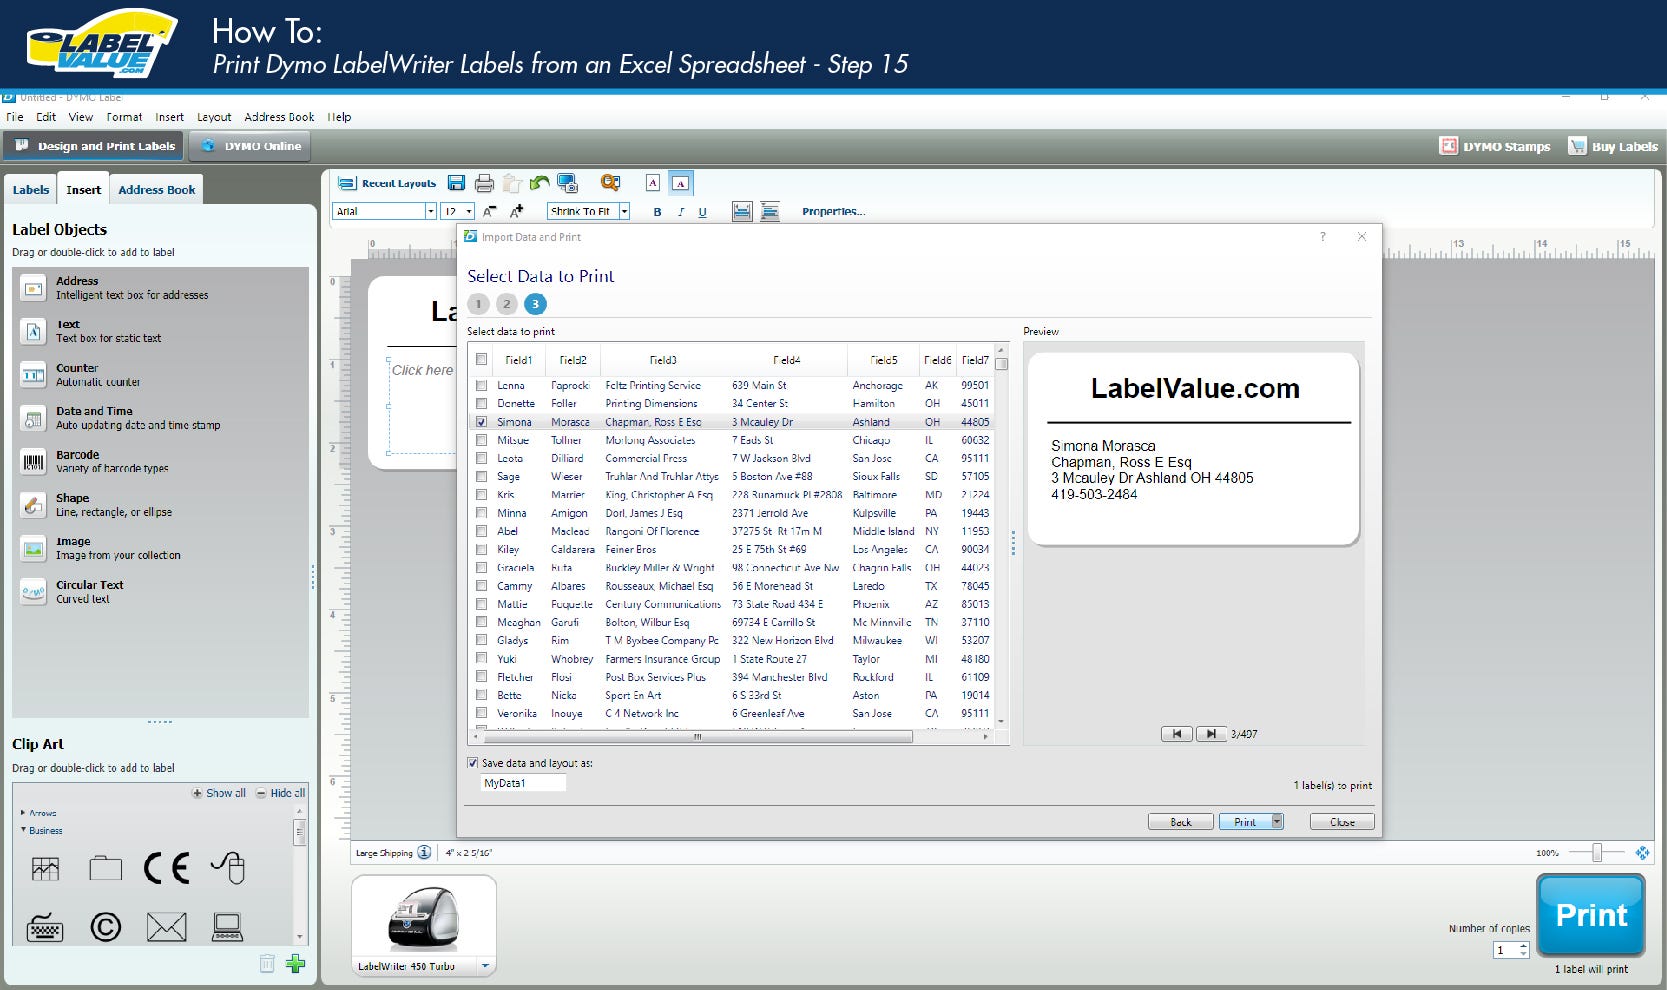Click Show all clip art link
1667x990 pixels.
coord(219,793)
